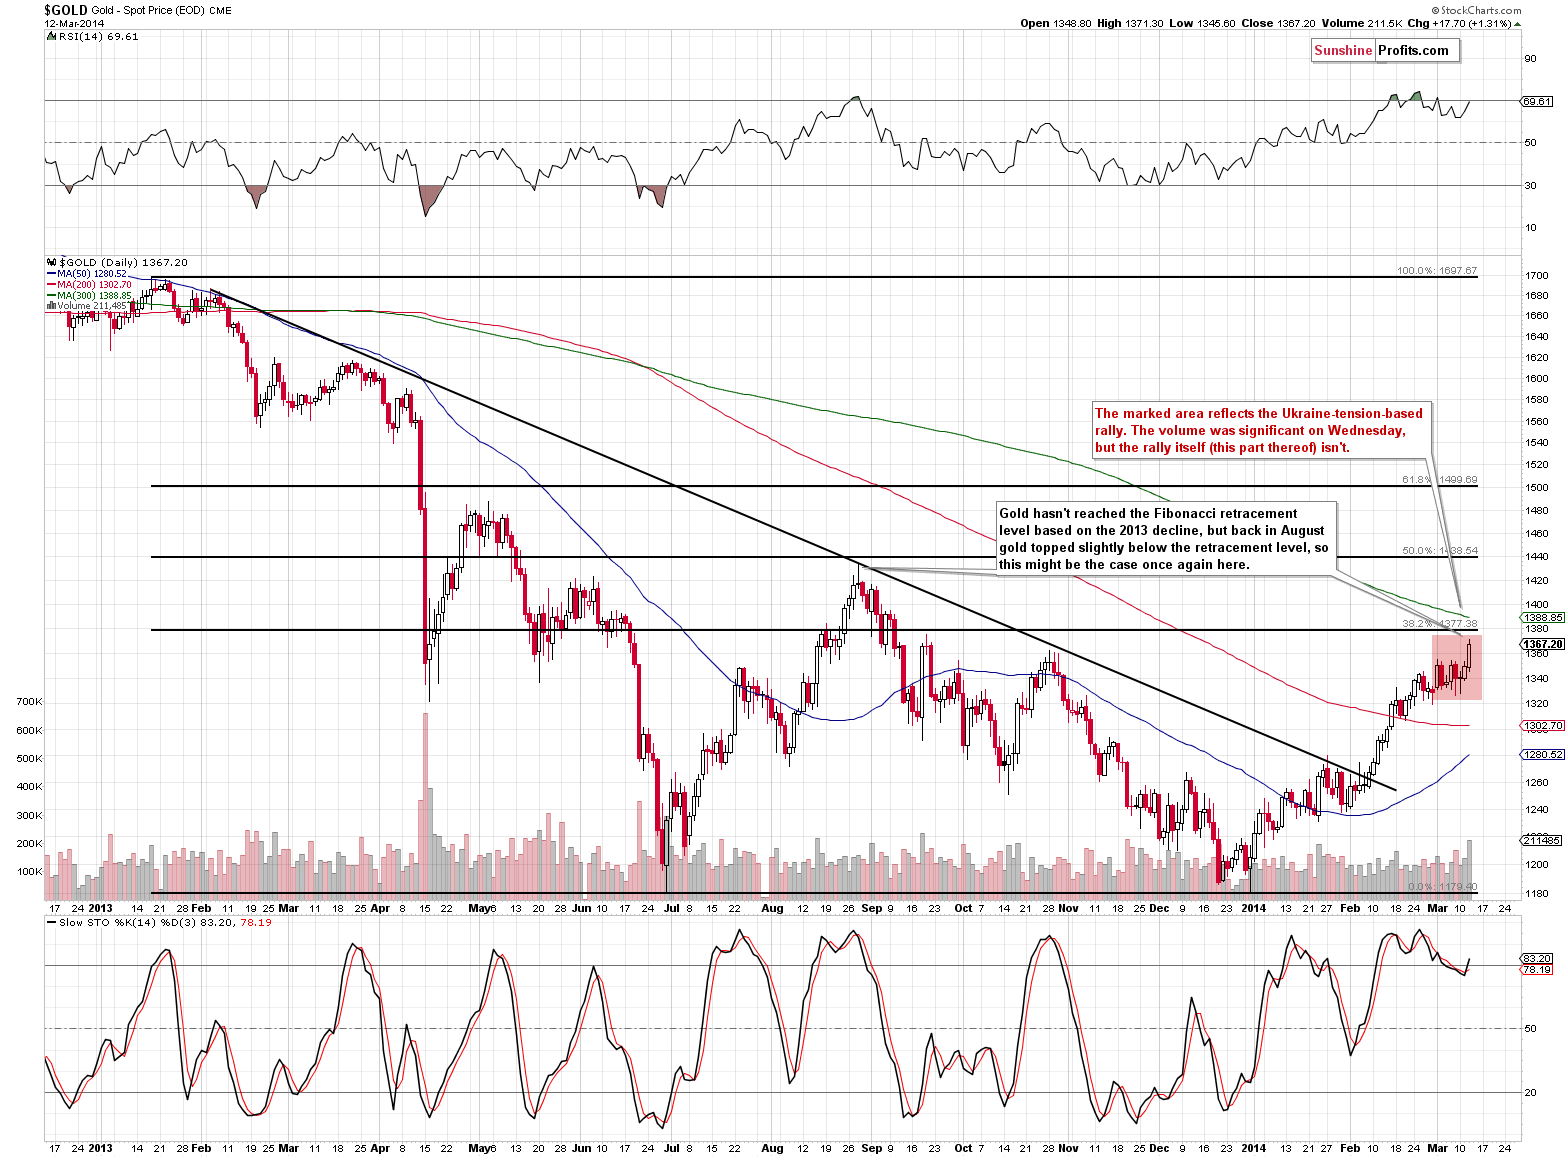The width and height of the screenshot is (1565, 1157).
Task: Click the 69.61 RSI value tag
Action: click(1536, 101)
